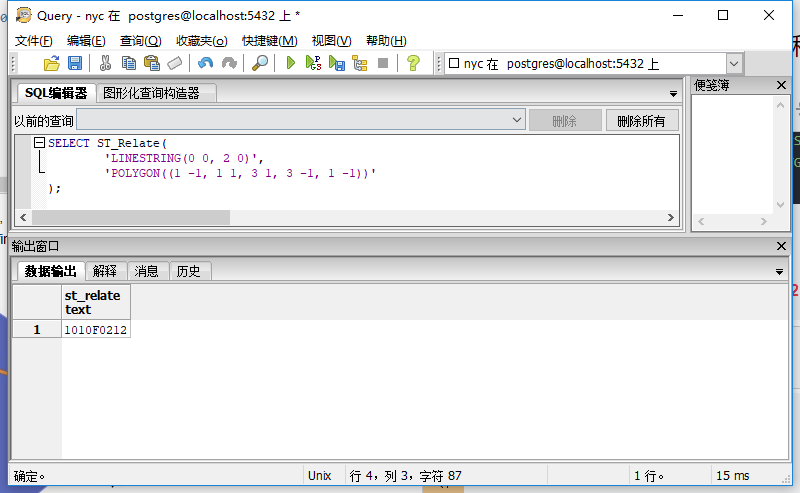Screen dimensions: 800x493
Task: Click the cursor position status 行 4，列 3
Action: (405, 476)
